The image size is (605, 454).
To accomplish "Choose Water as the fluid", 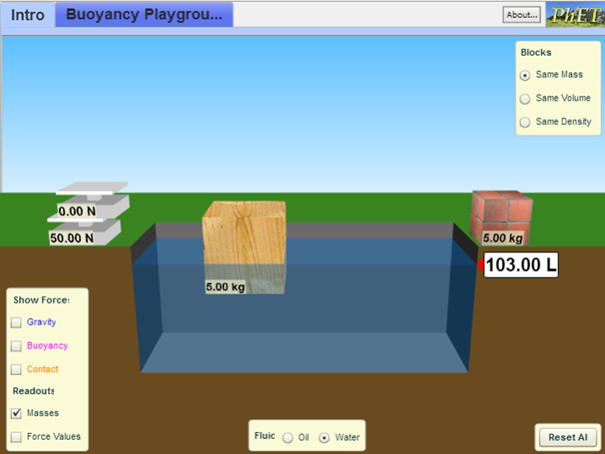I will (x=324, y=438).
